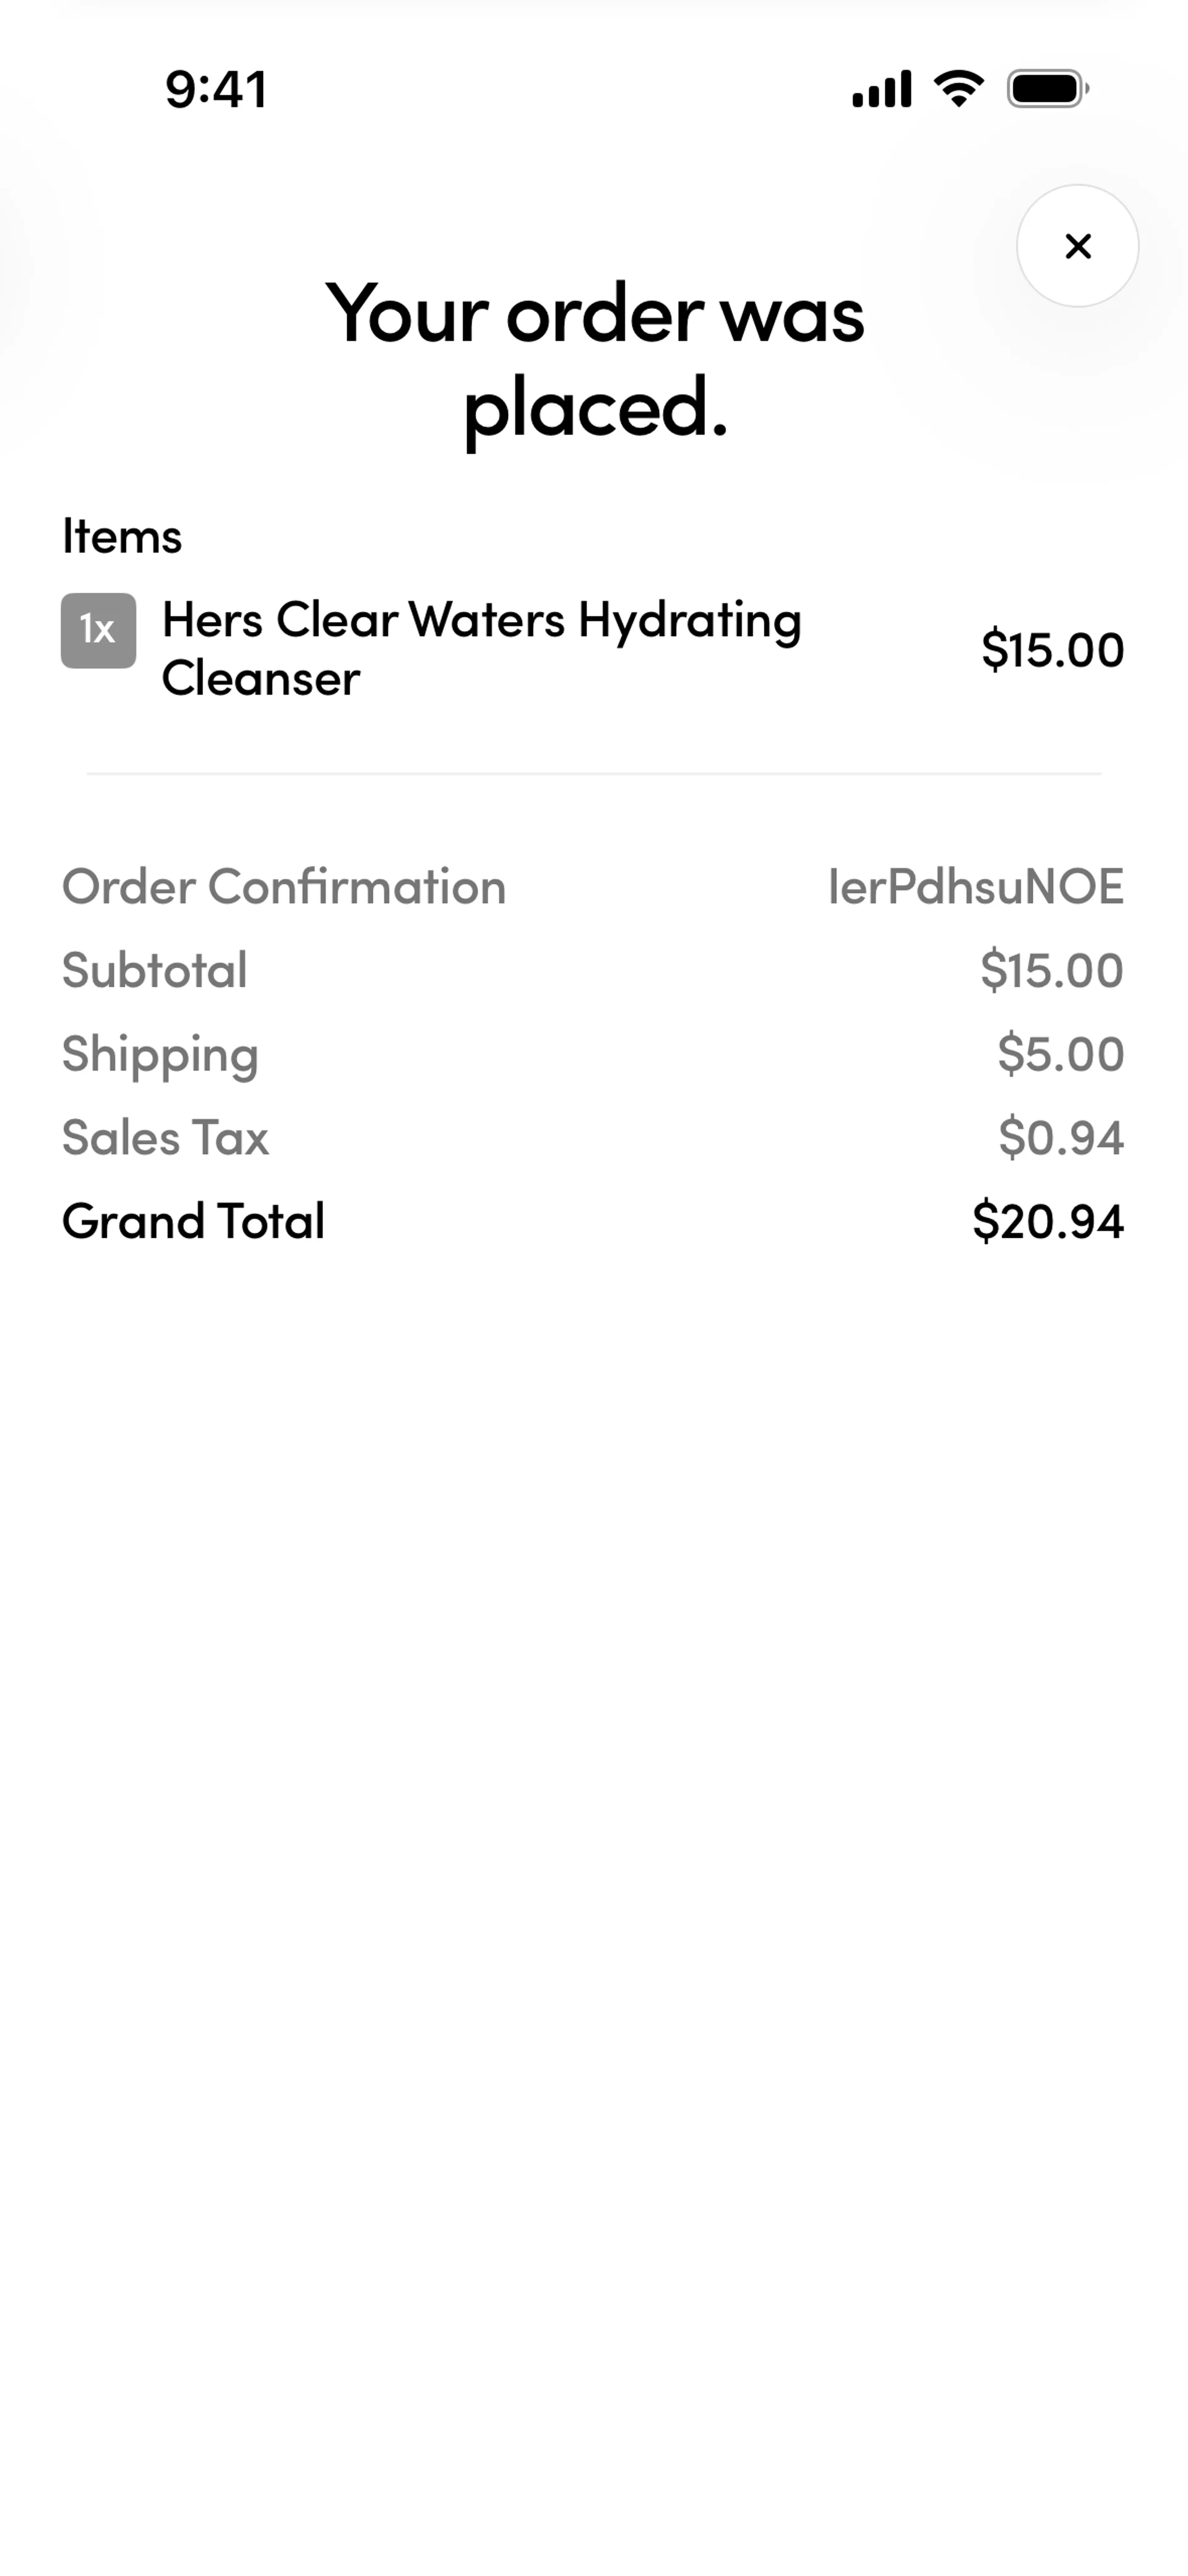Open Hers Clear Waters Hydrating Cleanser item
This screenshot has width=1188, height=2576.
point(481,648)
